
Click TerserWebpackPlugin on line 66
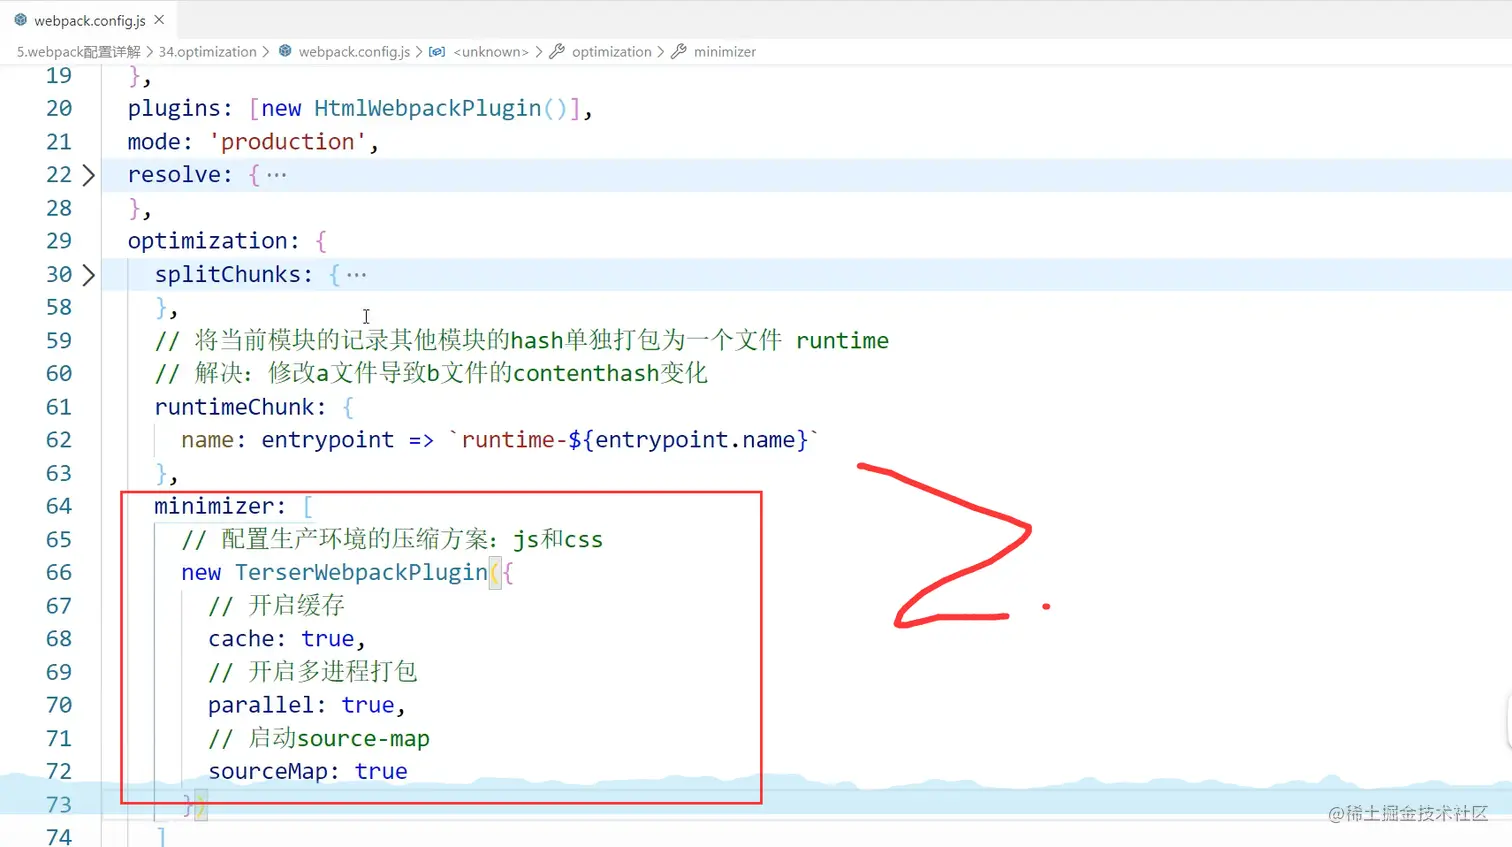coord(361,572)
